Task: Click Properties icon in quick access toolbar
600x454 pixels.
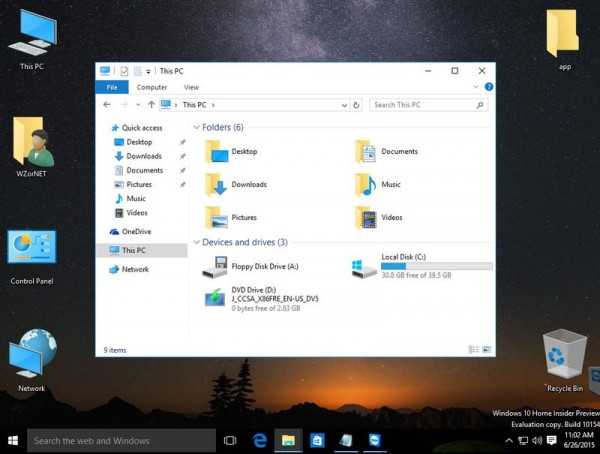Action: (x=124, y=71)
